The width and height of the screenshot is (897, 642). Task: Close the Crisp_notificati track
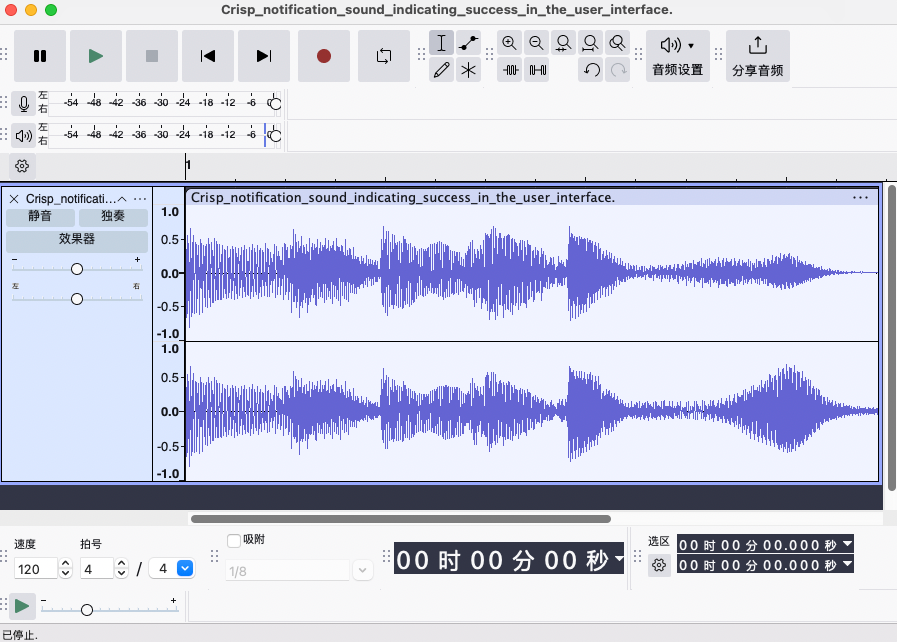[14, 199]
